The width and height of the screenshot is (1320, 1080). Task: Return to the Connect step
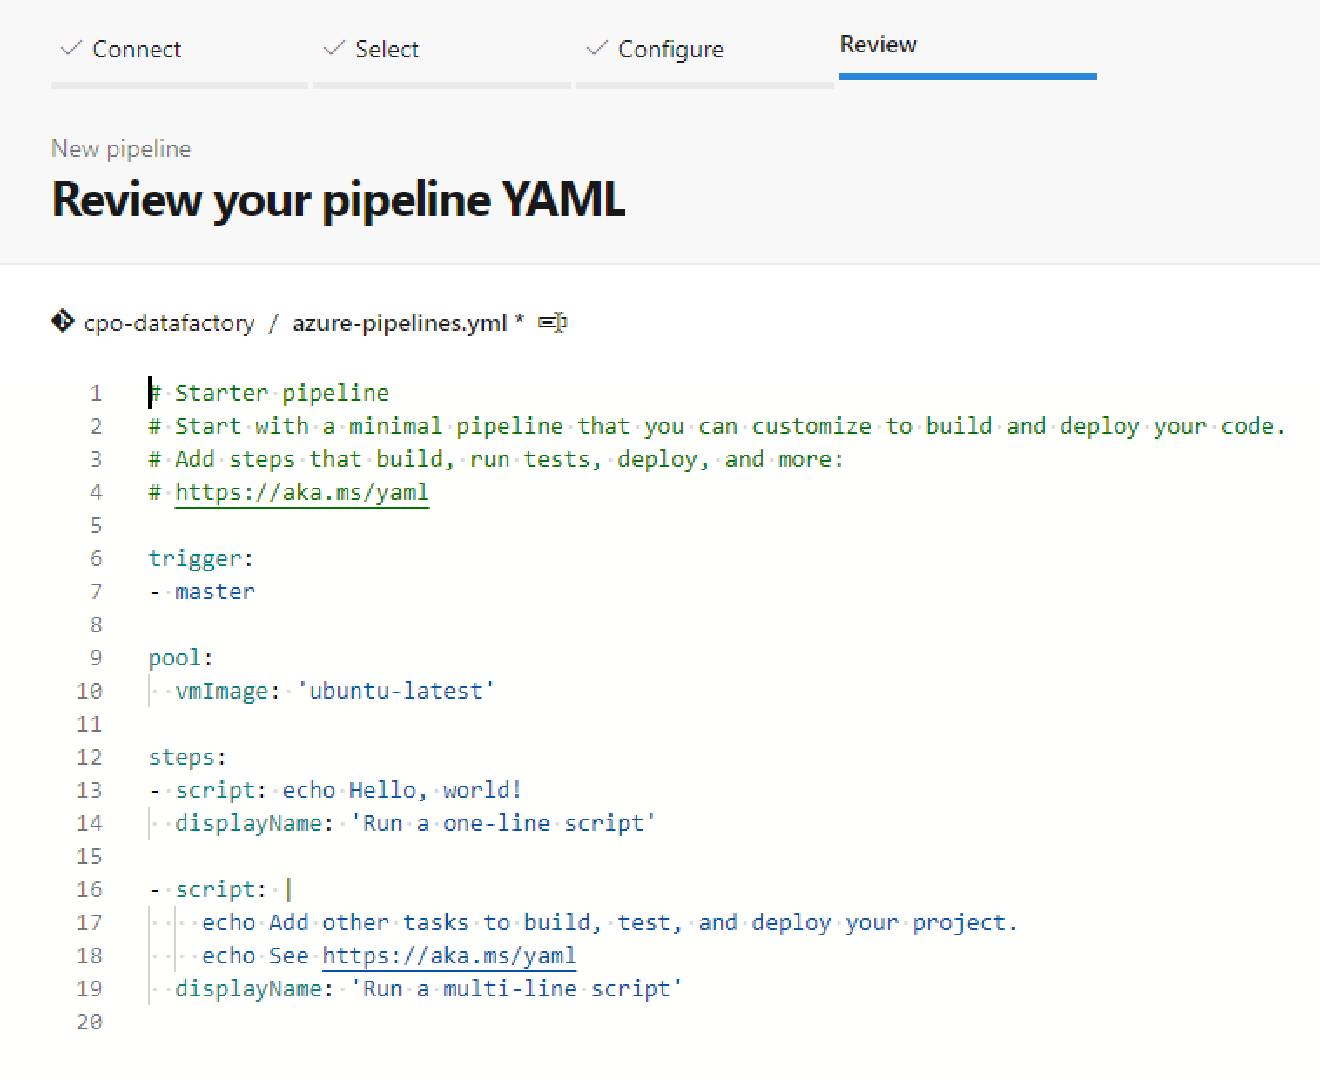(137, 49)
